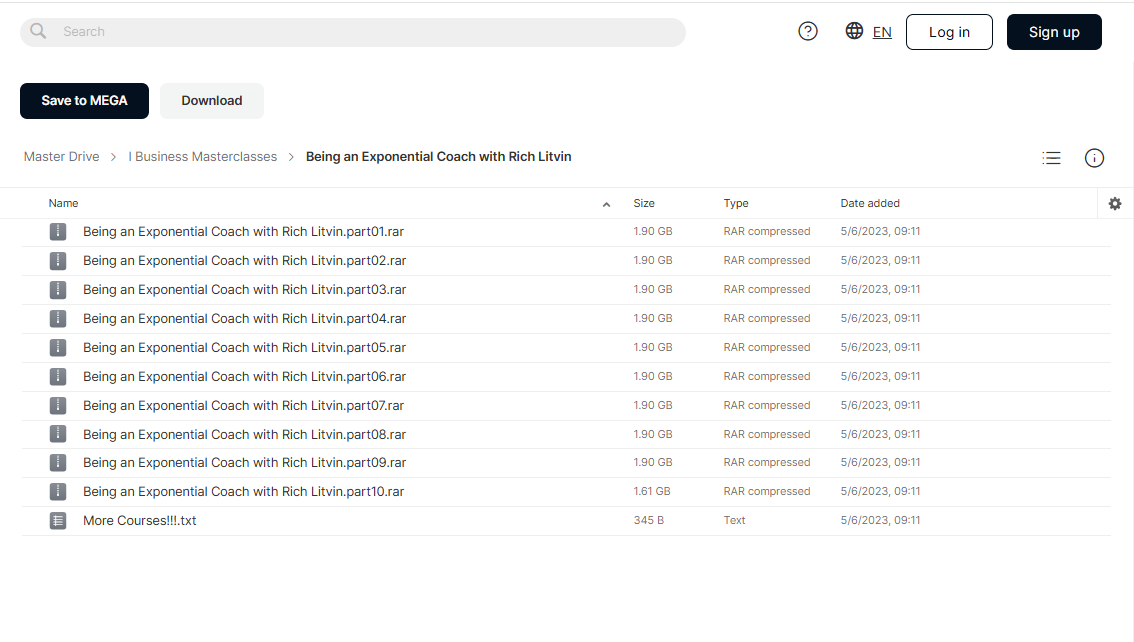Select file Rich Litvin.part08.rar

pos(244,434)
